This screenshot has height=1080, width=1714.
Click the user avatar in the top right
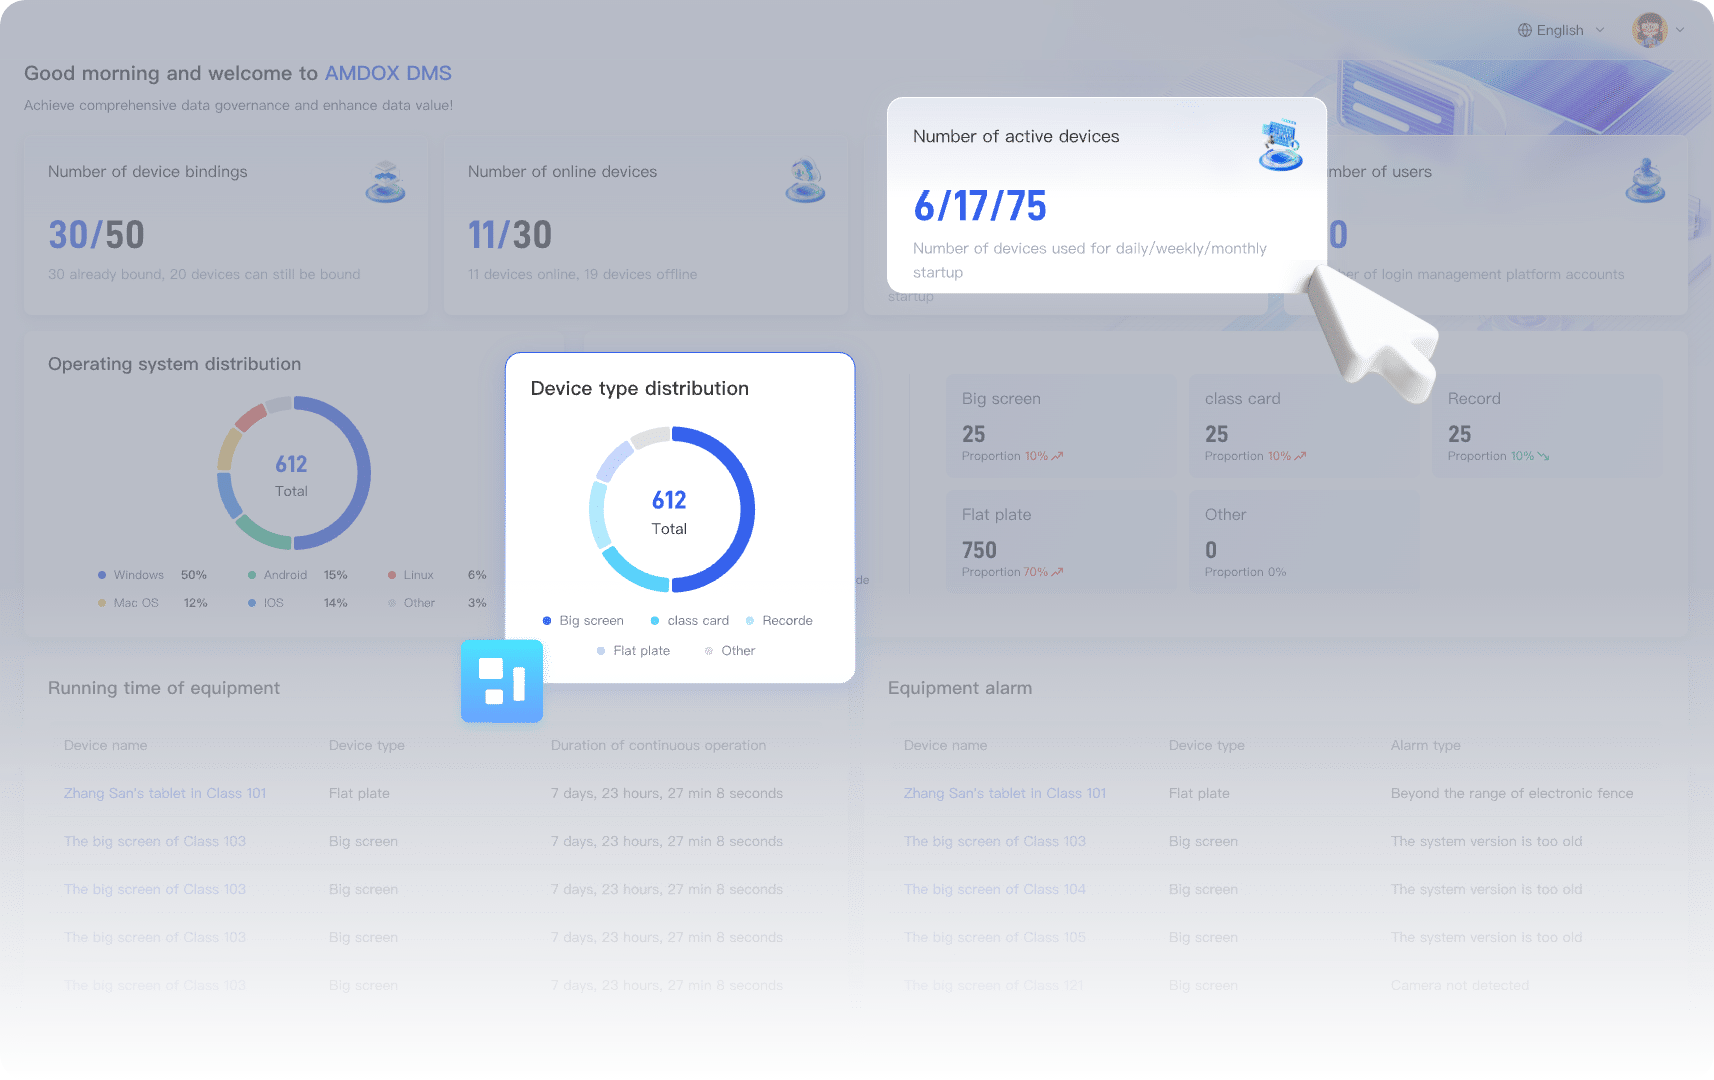(x=1648, y=30)
